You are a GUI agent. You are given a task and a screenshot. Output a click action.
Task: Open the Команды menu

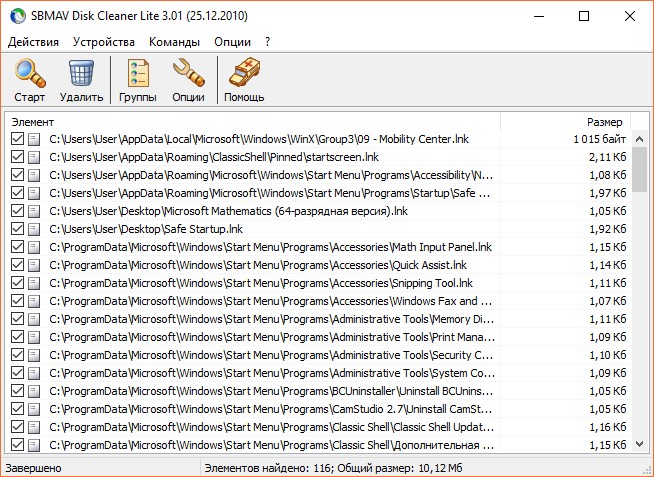click(x=174, y=42)
